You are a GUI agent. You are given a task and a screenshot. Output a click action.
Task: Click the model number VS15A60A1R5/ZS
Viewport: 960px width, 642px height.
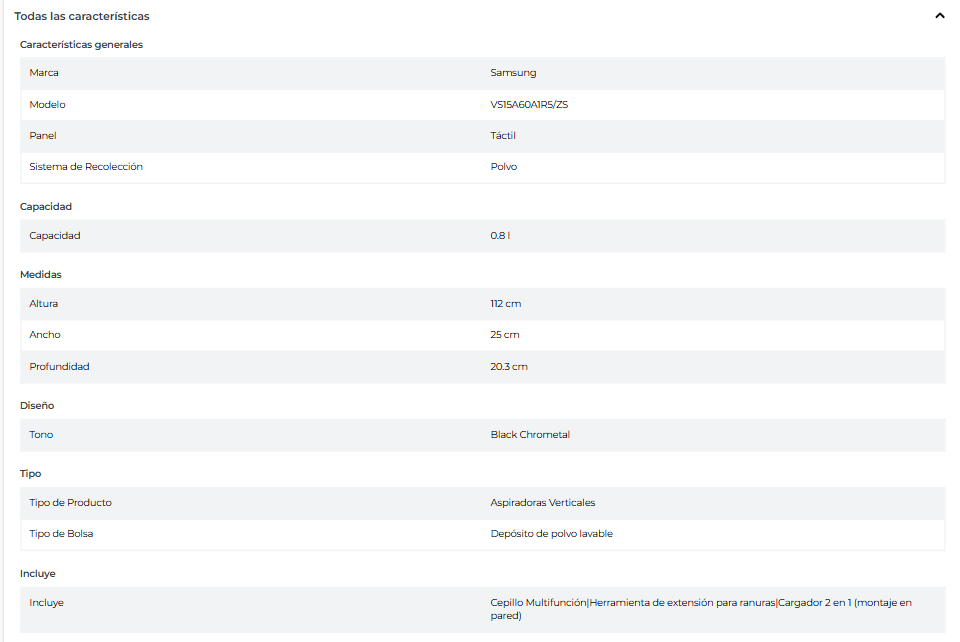[x=529, y=105]
